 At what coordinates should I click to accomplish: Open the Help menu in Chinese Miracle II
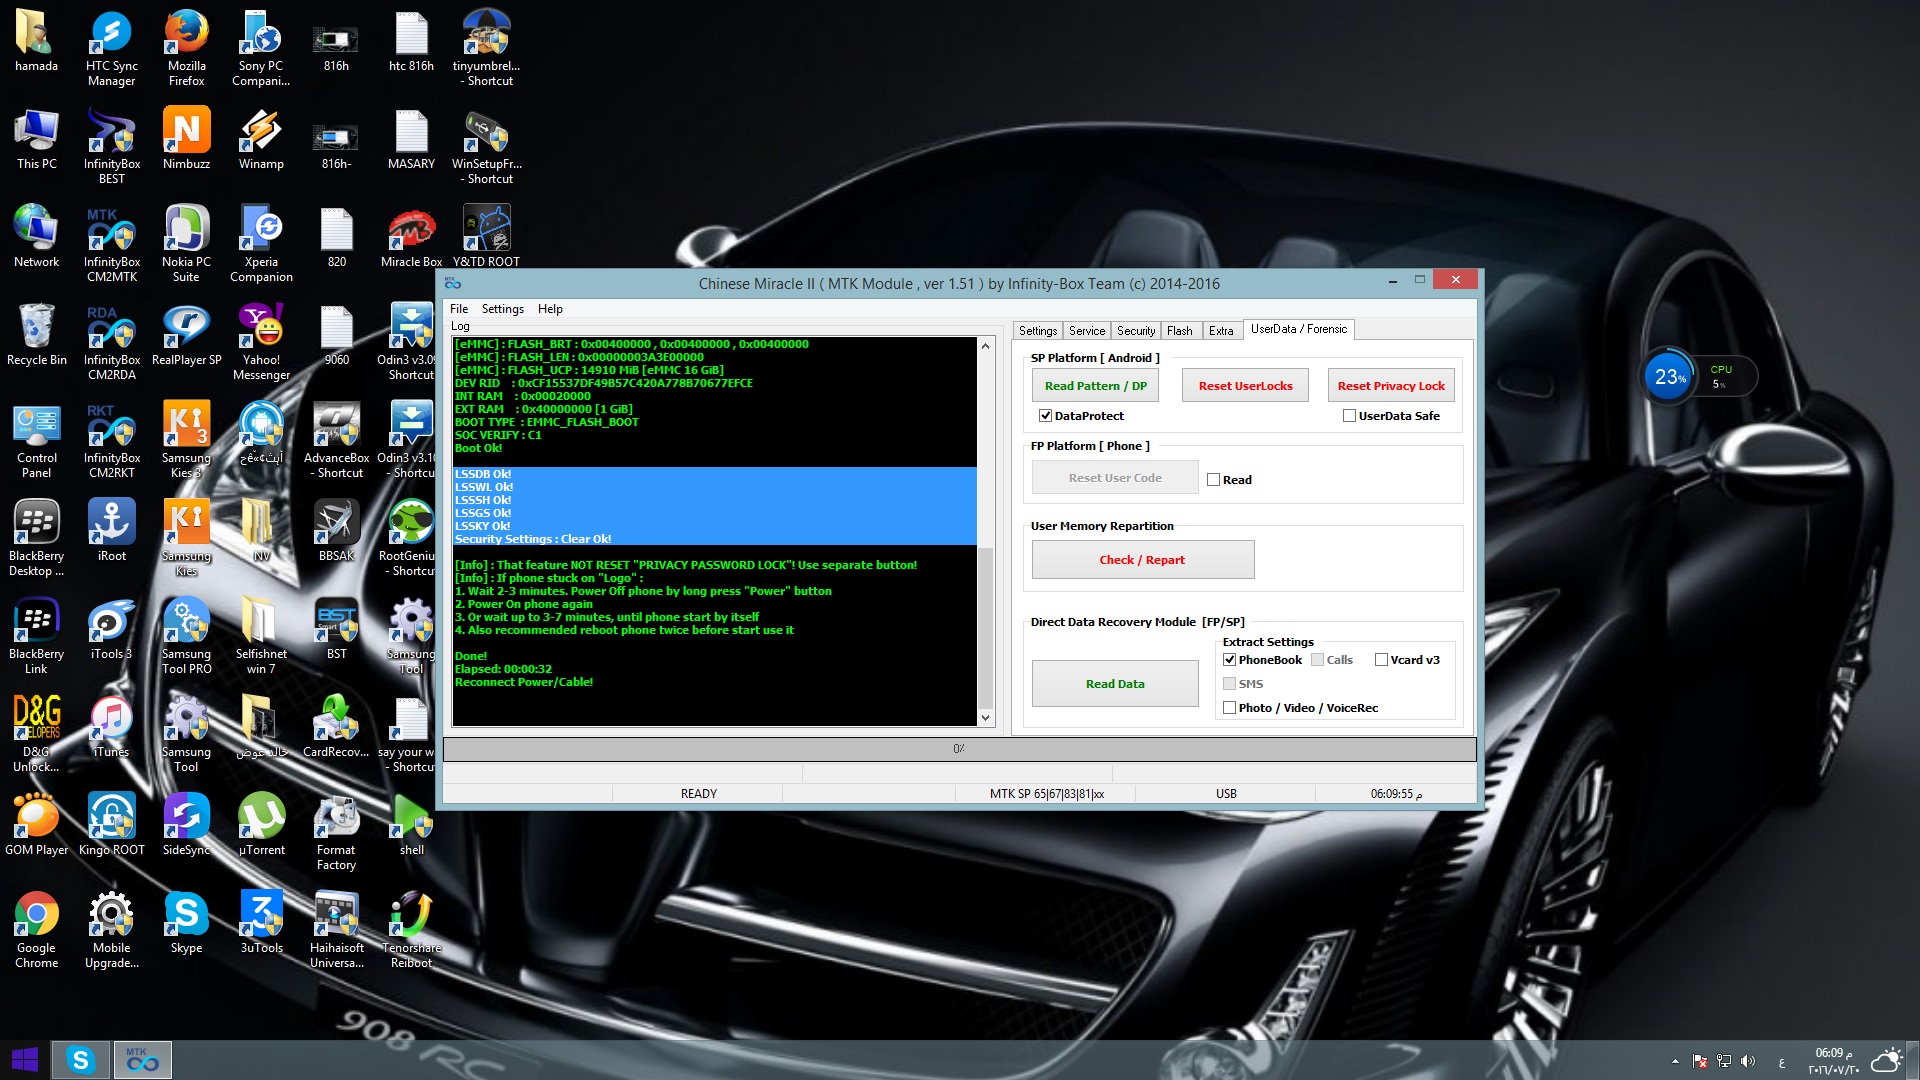coord(550,307)
